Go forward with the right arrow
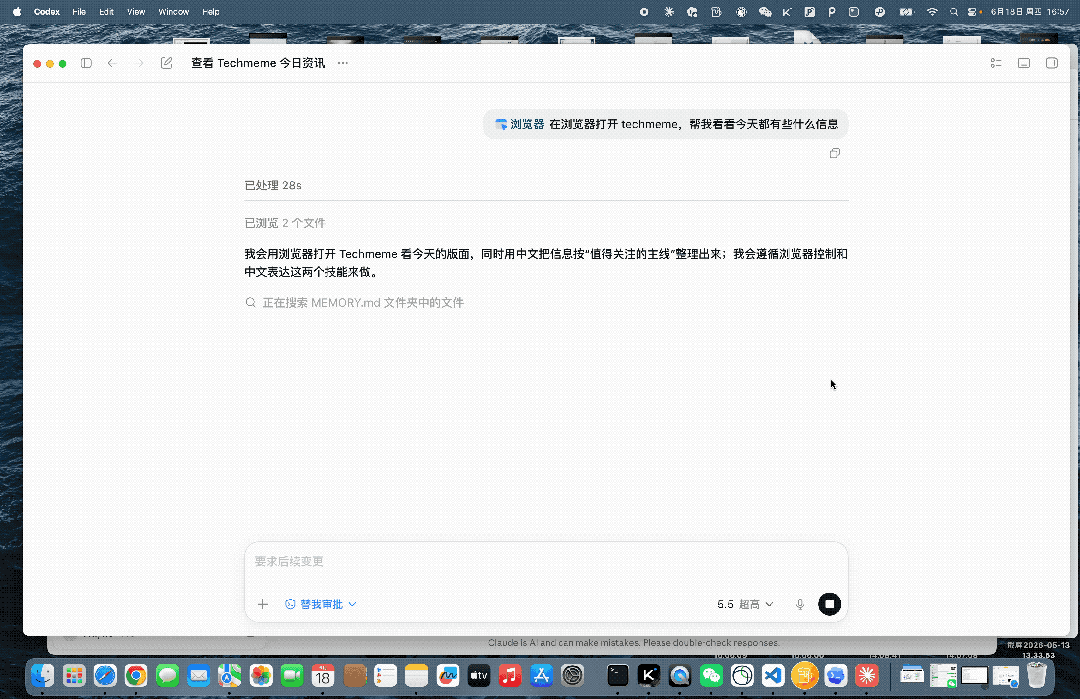This screenshot has height=699, width=1080. [x=141, y=63]
